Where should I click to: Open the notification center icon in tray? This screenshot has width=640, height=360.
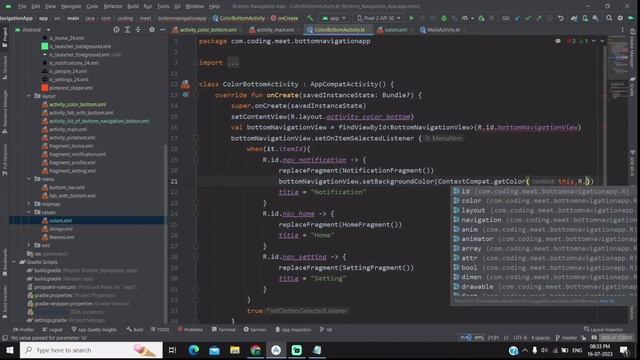[x=624, y=350]
